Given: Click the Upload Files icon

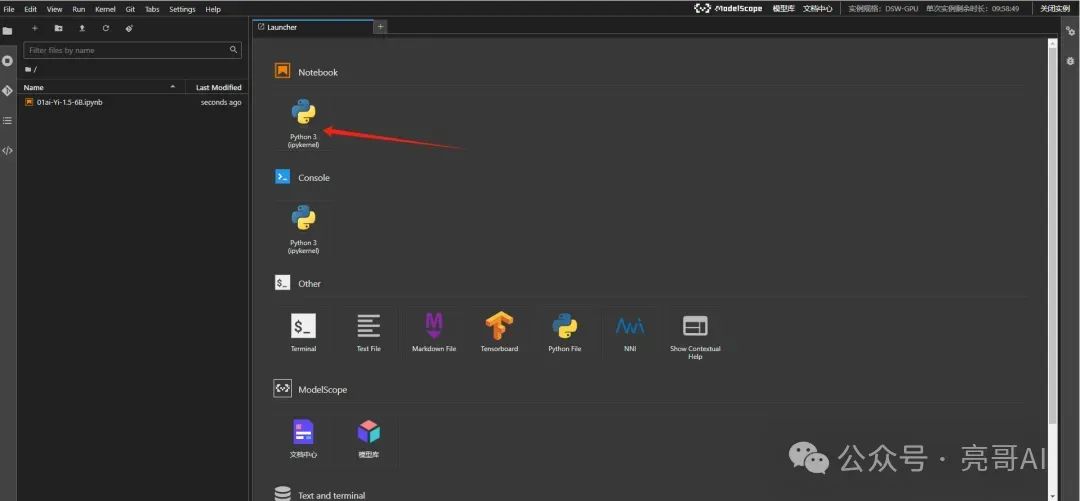Looking at the screenshot, I should pos(82,28).
